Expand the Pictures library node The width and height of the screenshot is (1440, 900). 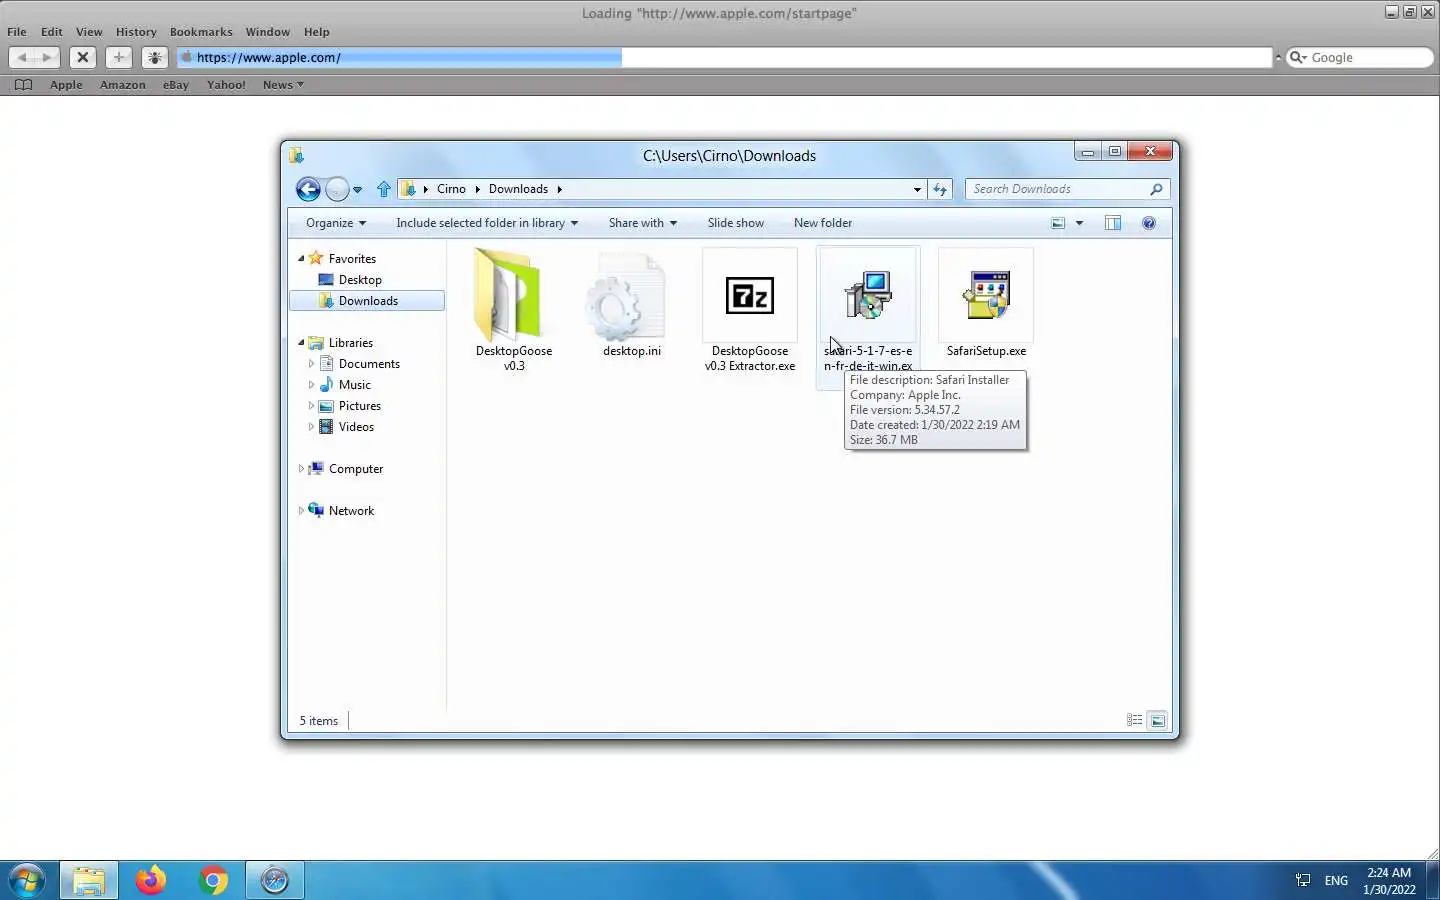click(311, 406)
